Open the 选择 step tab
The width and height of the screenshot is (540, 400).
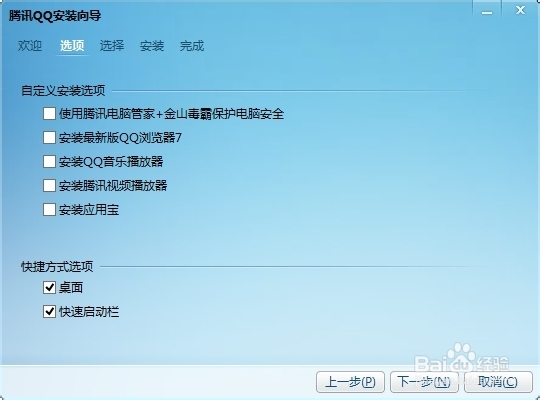coord(112,45)
